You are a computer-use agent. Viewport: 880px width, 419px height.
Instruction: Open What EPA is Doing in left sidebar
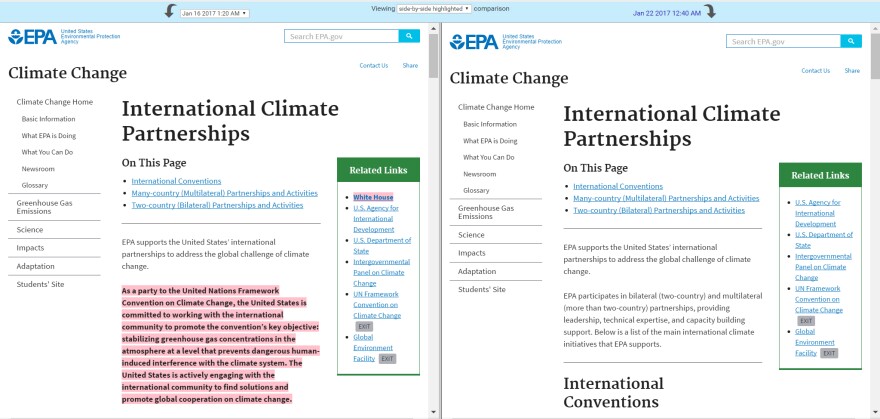click(x=49, y=136)
